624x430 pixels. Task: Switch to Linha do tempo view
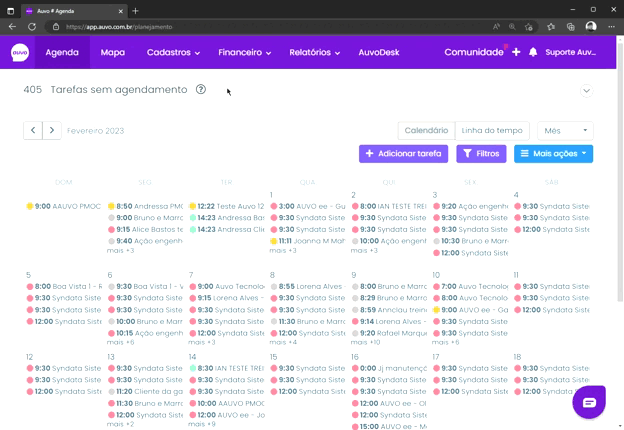tap(492, 130)
